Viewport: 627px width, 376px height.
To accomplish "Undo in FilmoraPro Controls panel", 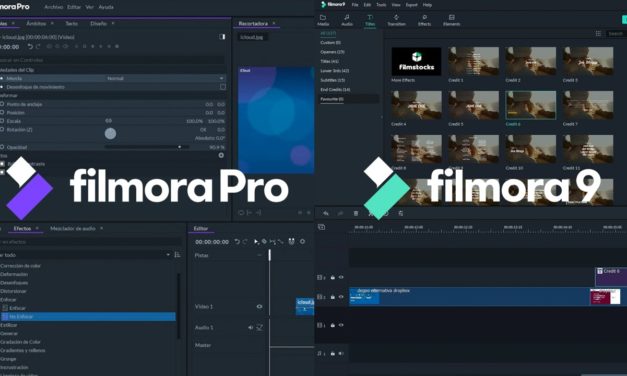I will click(30, 46).
